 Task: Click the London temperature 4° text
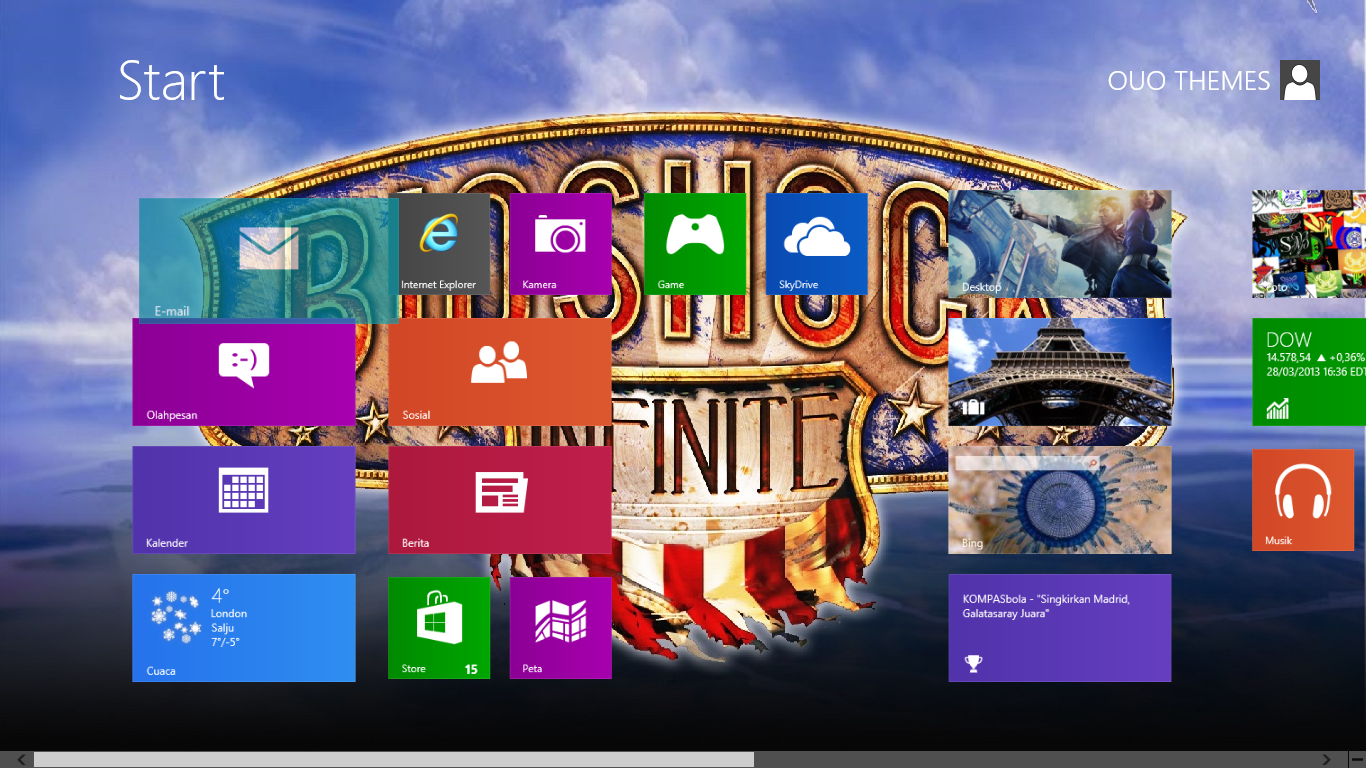click(x=221, y=595)
